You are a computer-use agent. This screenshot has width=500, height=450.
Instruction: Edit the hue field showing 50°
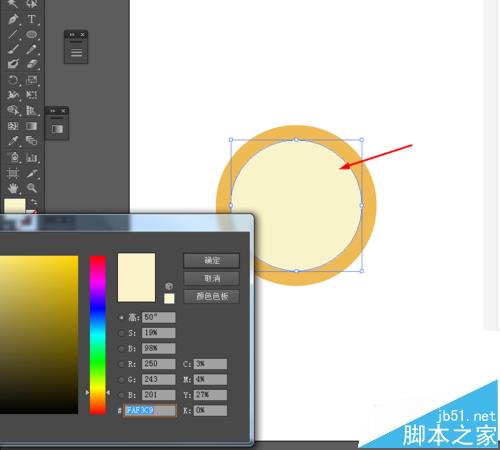click(159, 317)
